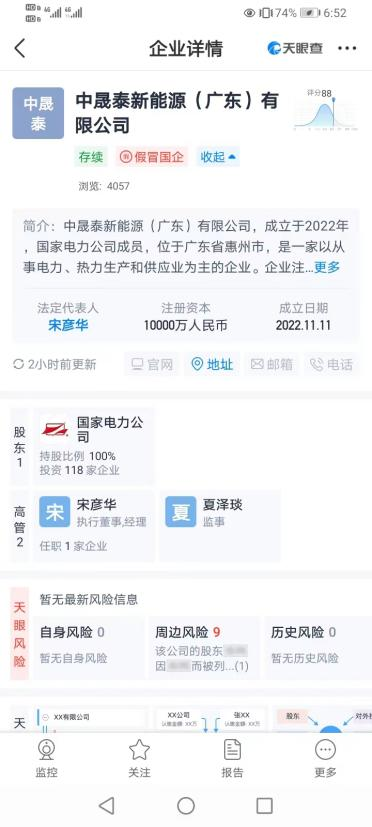This screenshot has height=827, width=372.
Task: Open the 报告 report icon
Action: coord(232,759)
